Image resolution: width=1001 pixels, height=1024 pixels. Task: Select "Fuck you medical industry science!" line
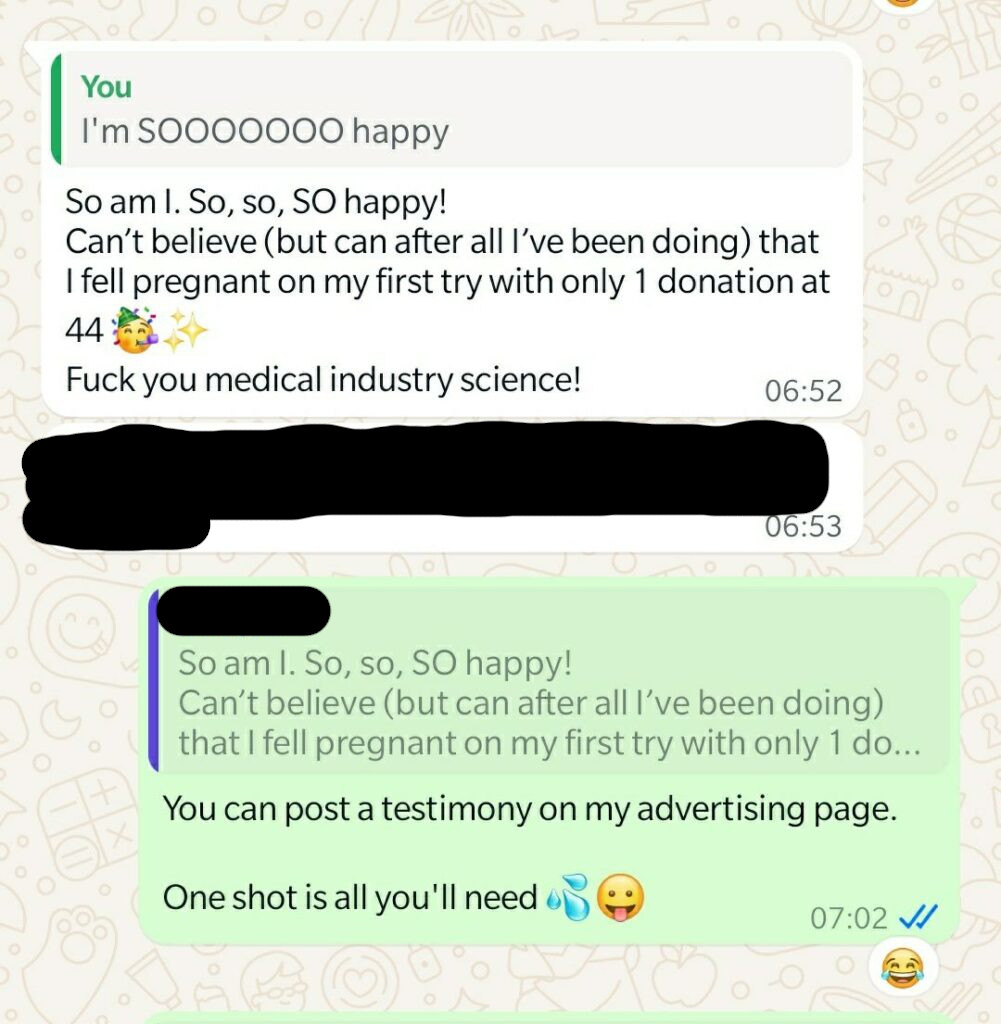(x=323, y=379)
